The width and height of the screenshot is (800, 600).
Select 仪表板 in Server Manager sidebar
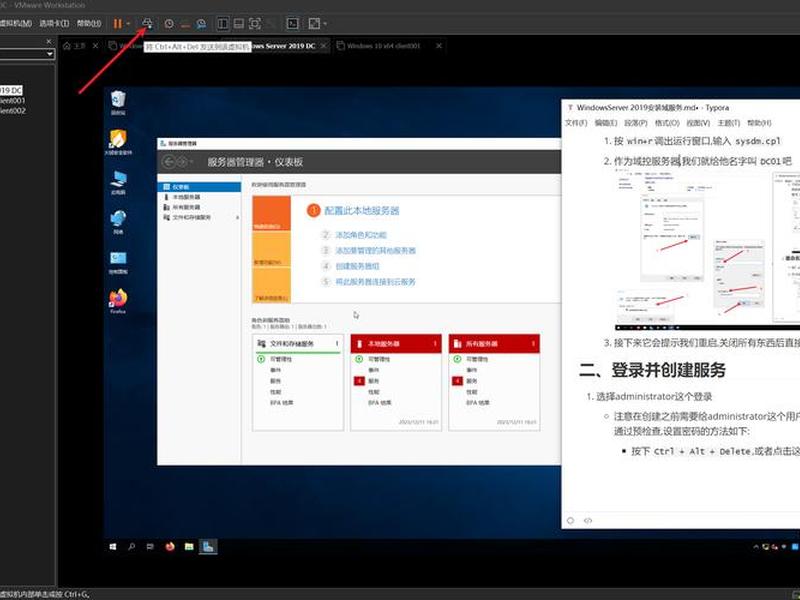[x=199, y=187]
